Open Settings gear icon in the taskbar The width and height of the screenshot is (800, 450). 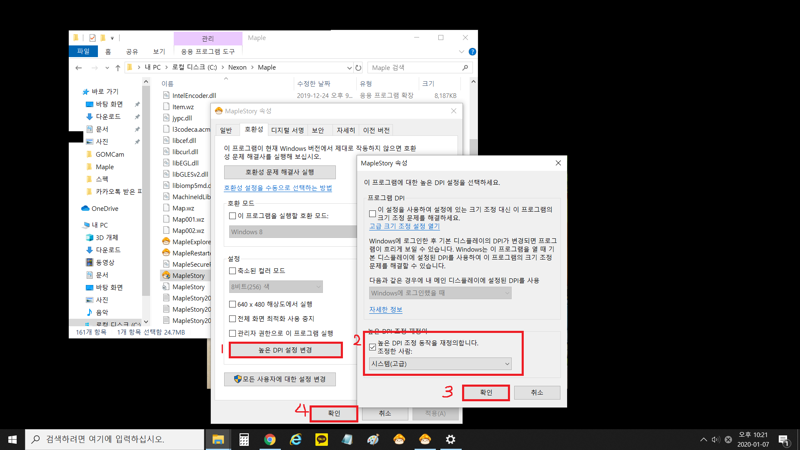(451, 439)
